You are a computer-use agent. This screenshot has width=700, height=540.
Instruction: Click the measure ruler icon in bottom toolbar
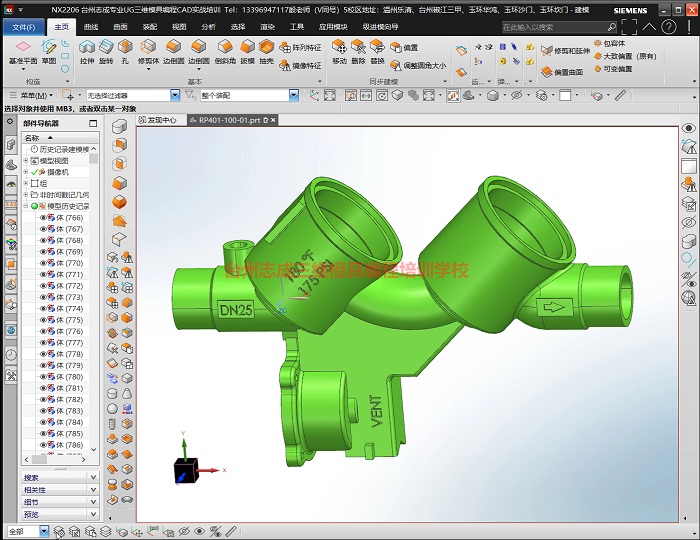231,531
